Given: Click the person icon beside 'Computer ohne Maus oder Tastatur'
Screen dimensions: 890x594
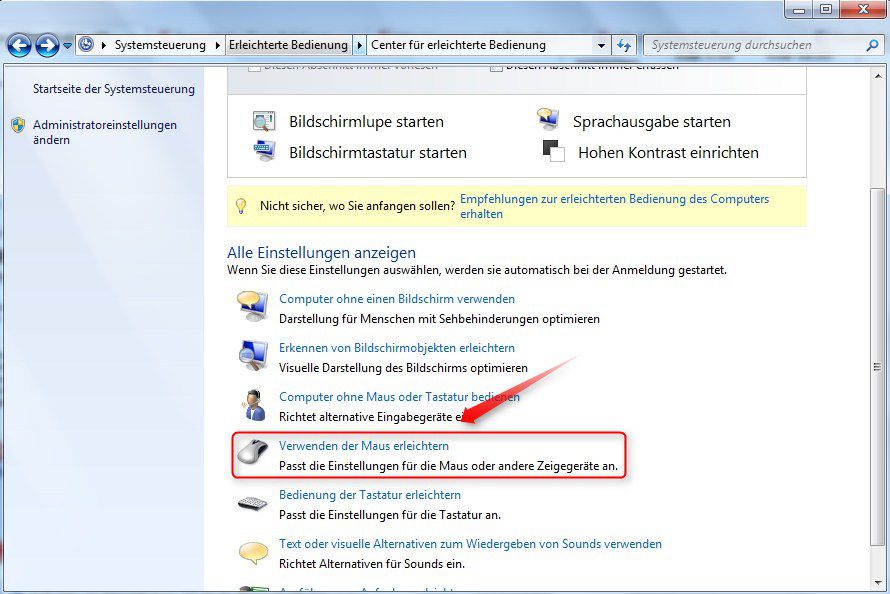Looking at the screenshot, I should pyautogui.click(x=253, y=404).
